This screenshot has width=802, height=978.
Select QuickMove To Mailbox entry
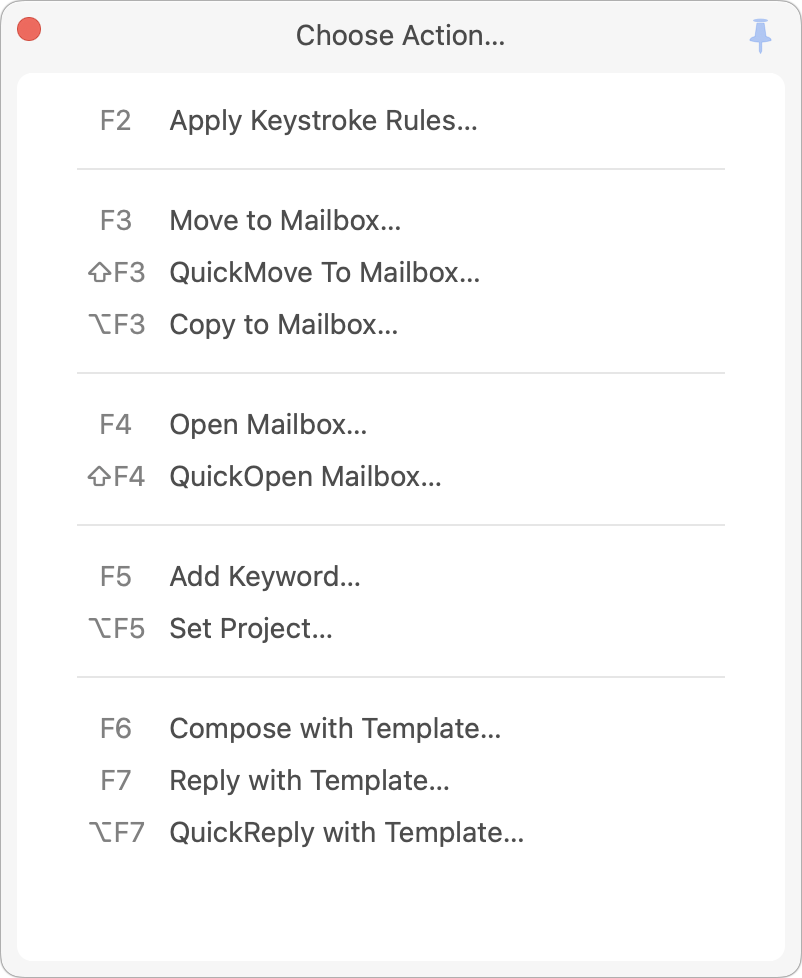[325, 272]
